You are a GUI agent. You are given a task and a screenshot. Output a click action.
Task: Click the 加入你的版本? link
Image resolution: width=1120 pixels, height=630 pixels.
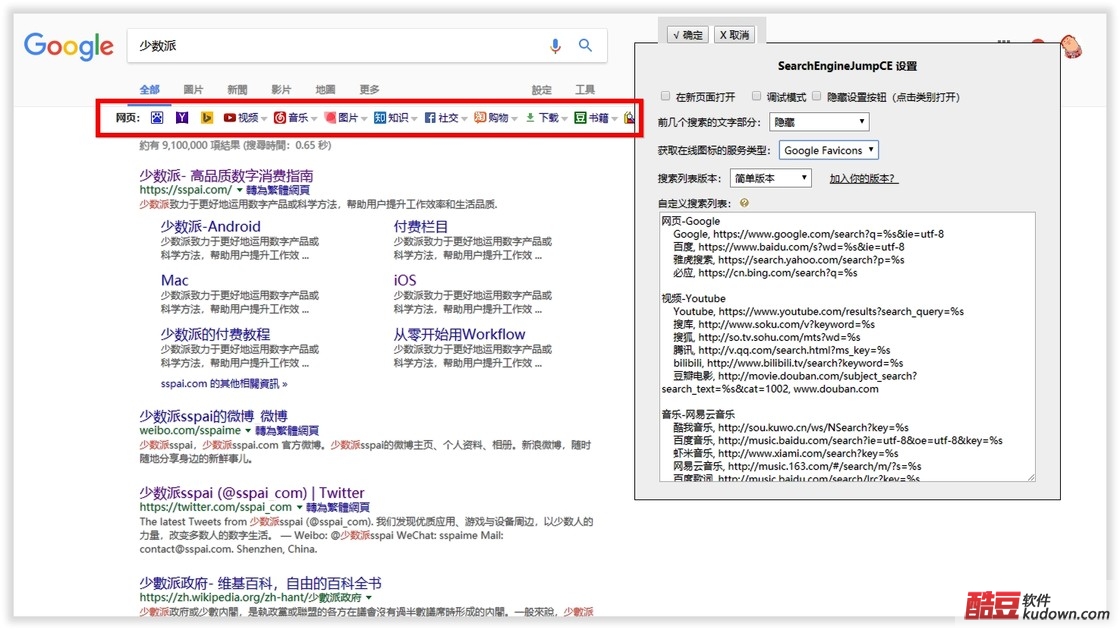862,179
